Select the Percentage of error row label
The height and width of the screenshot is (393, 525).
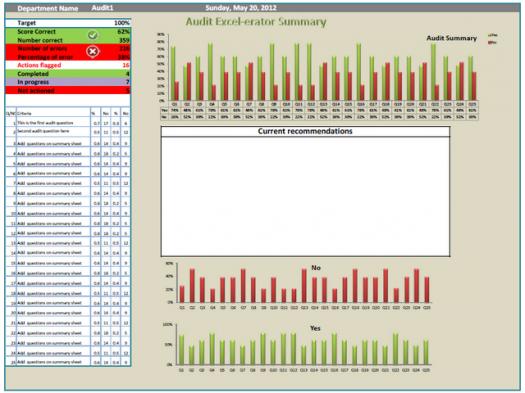(45, 57)
